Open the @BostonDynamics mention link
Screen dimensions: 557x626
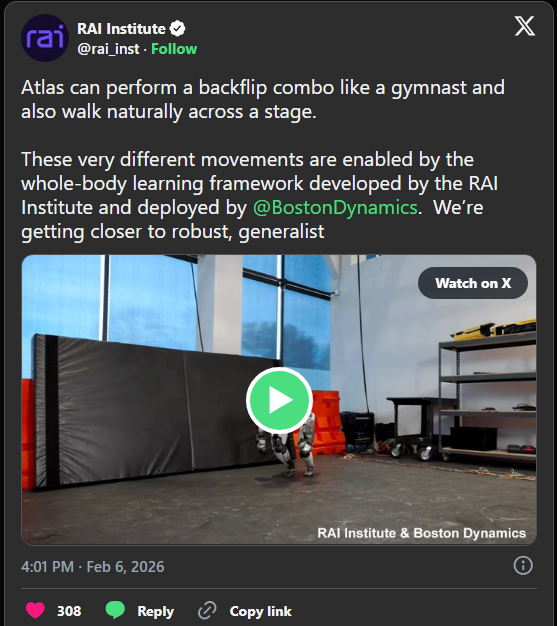click(335, 208)
